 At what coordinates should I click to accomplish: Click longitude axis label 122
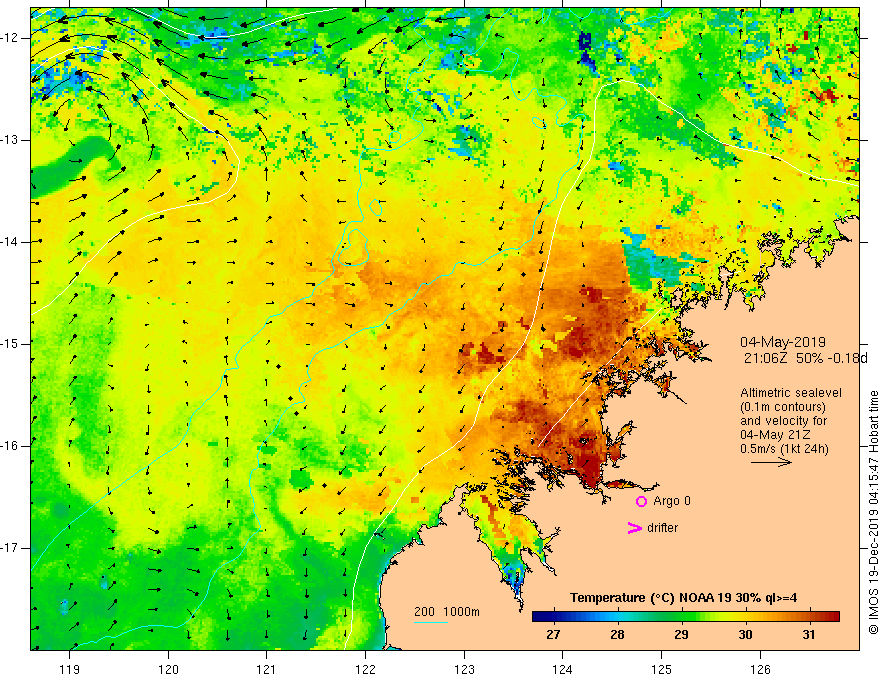(x=365, y=669)
